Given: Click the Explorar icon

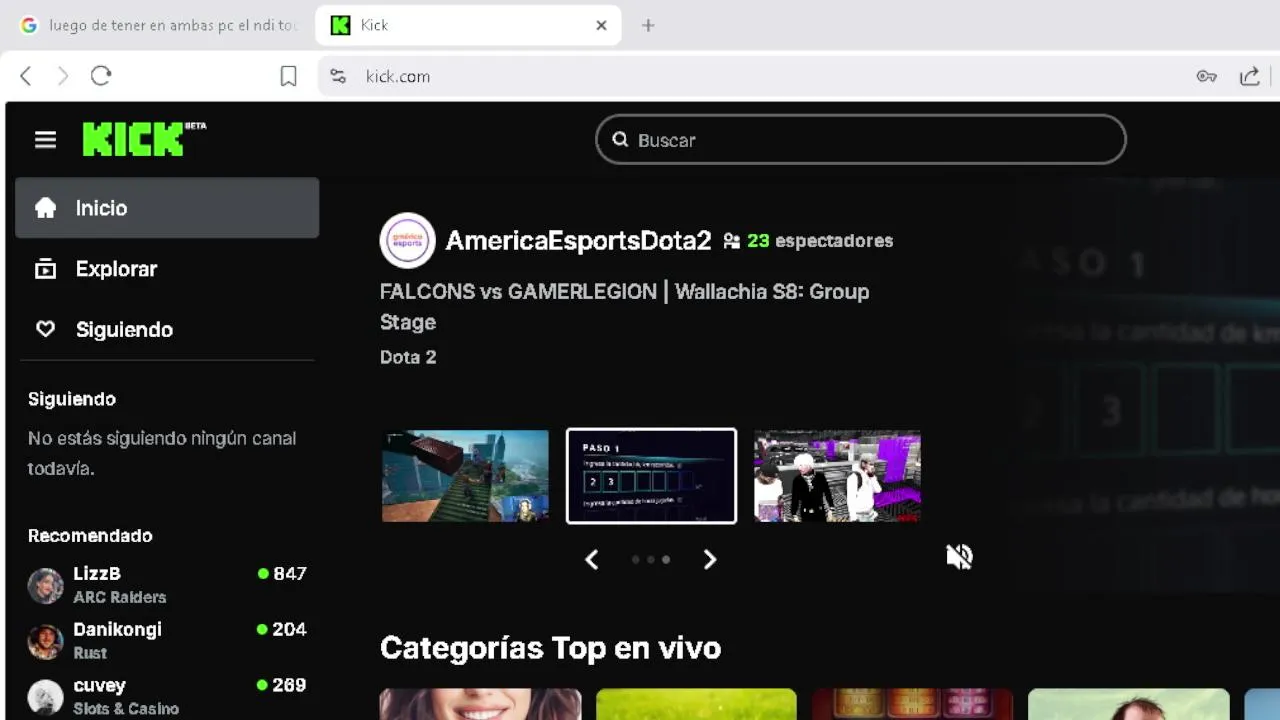Looking at the screenshot, I should click(45, 269).
